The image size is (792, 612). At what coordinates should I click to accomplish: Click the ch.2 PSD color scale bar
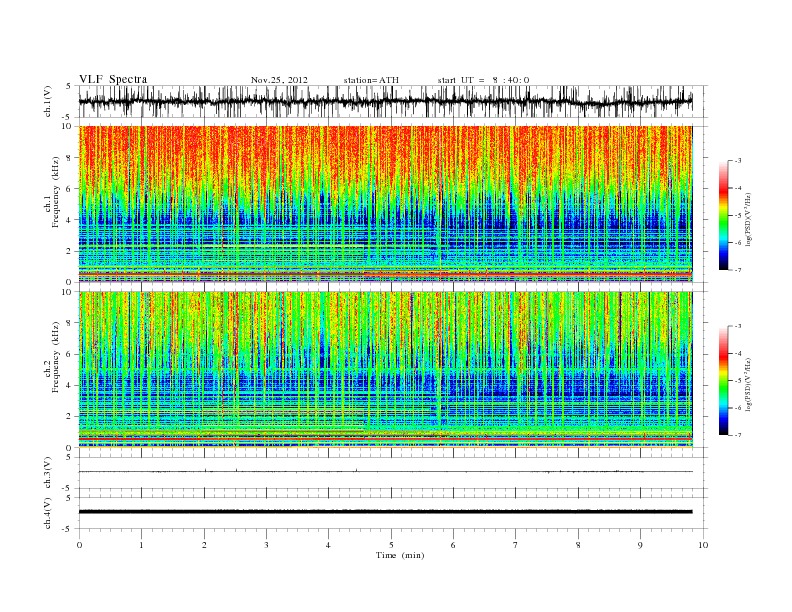(723, 381)
